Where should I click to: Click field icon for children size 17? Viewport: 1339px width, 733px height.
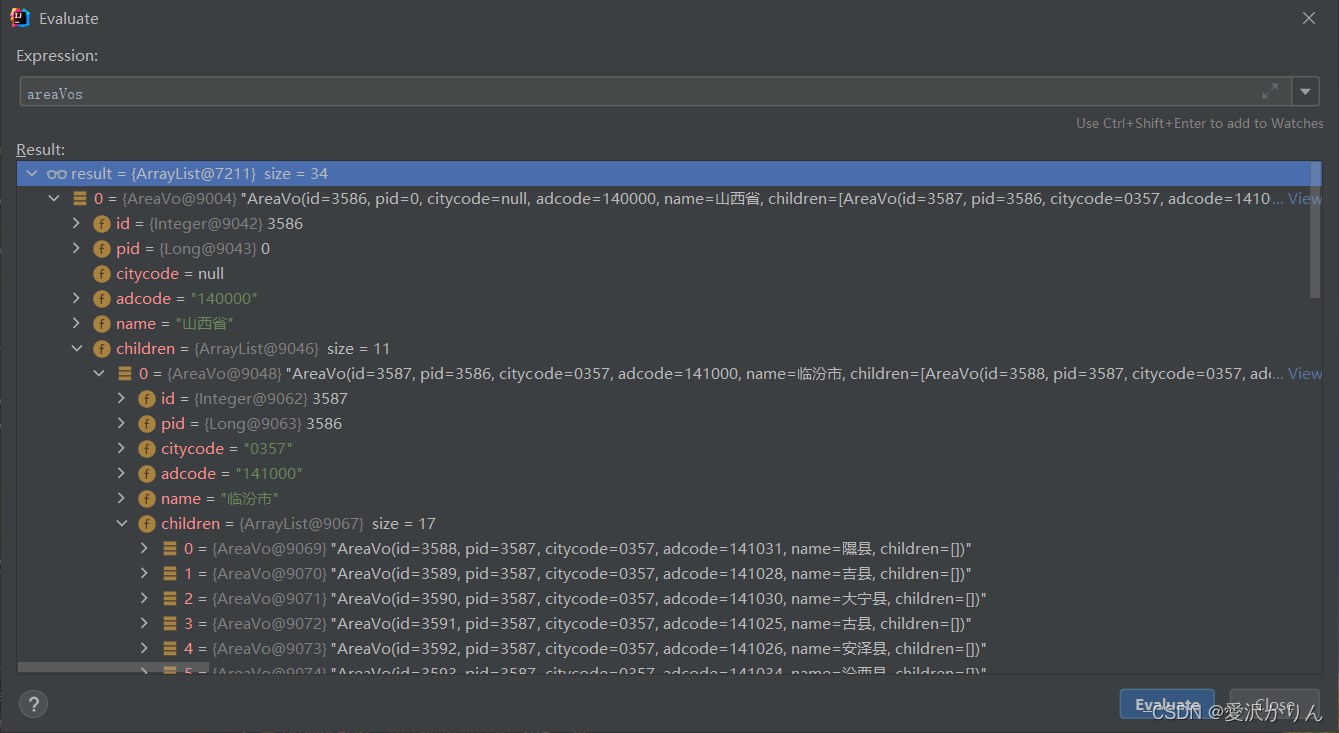(x=146, y=524)
